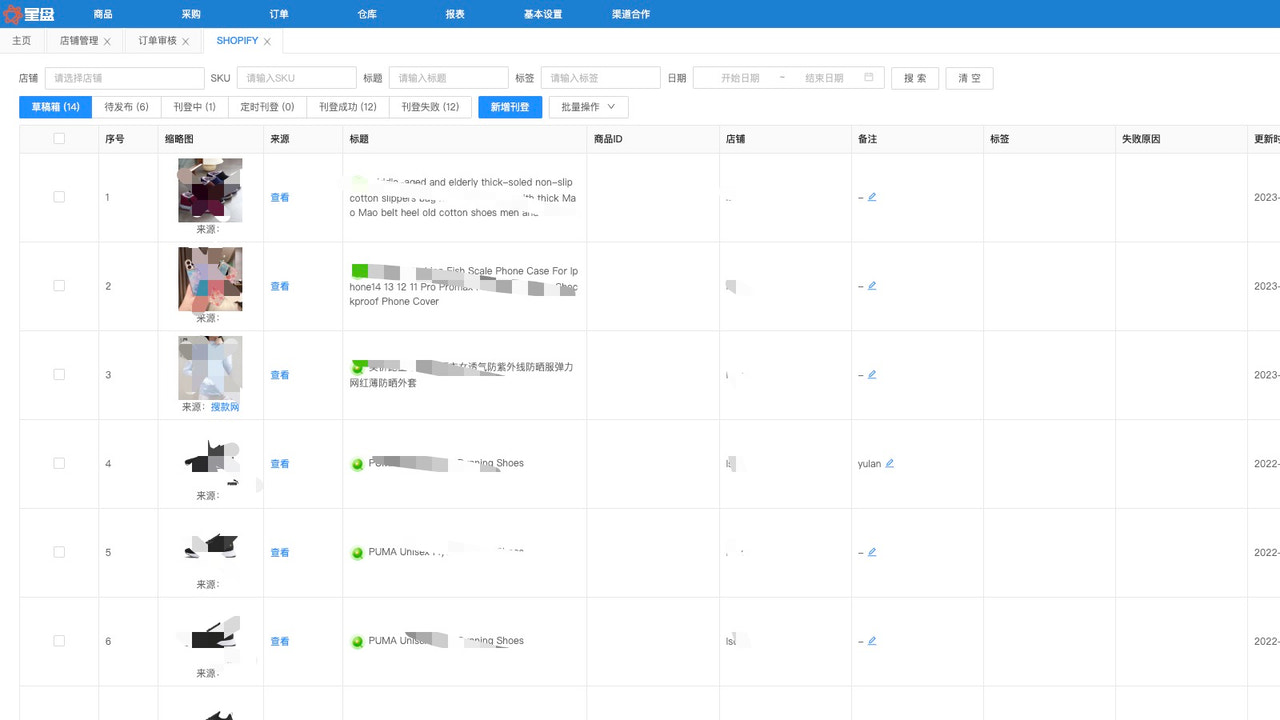Open the 订单 menu
The height and width of the screenshot is (720, 1280).
tap(279, 14)
